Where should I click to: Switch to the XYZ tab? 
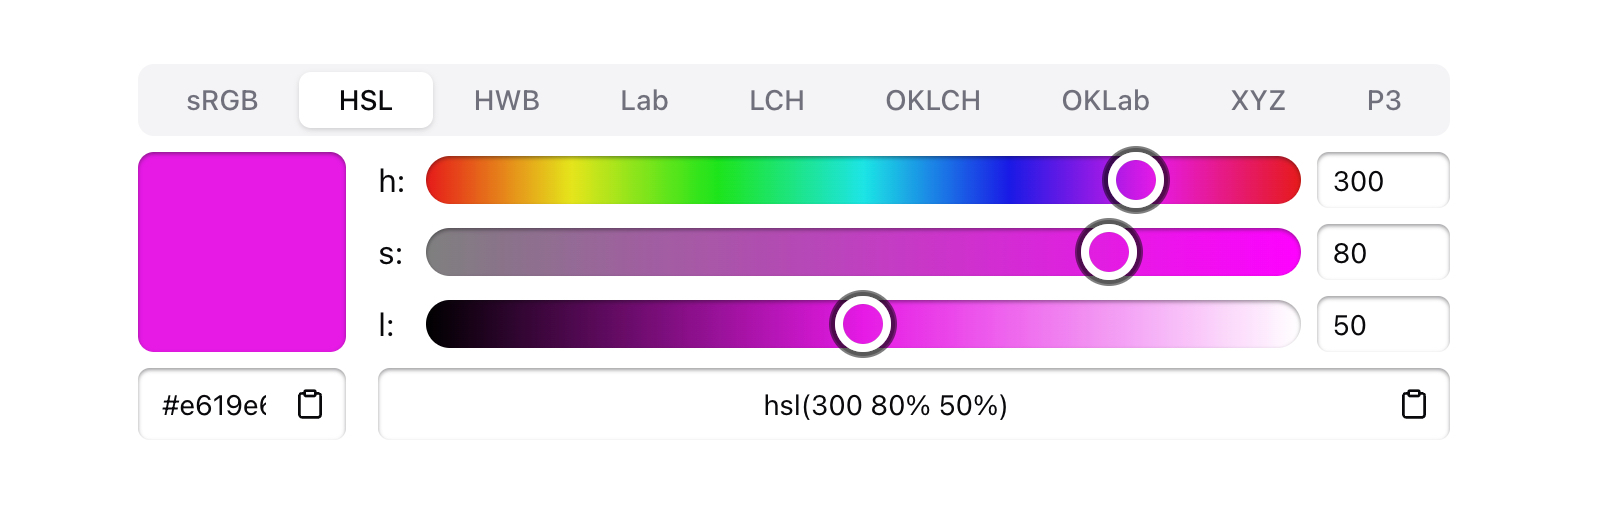1258,100
